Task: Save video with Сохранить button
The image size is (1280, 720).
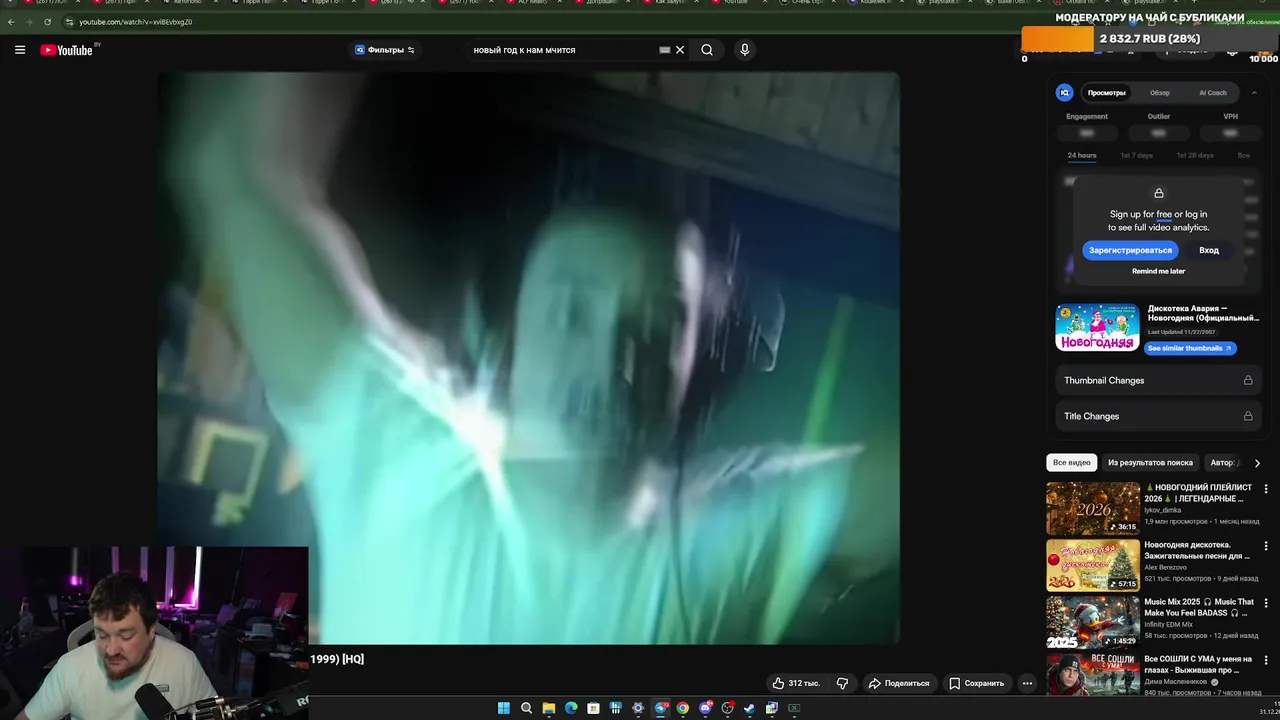Action: 976,683
